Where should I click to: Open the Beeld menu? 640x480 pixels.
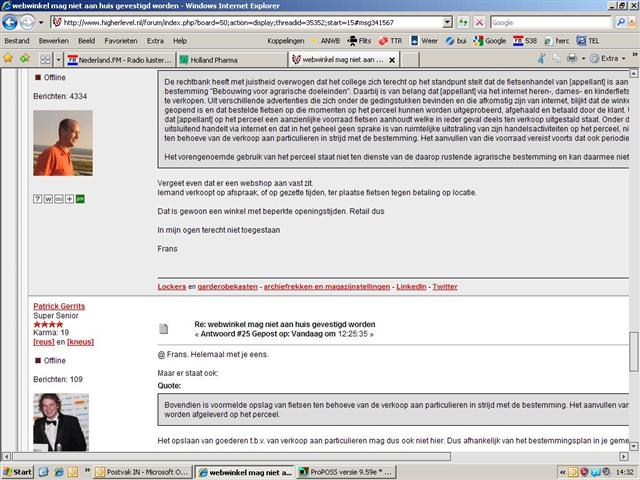[x=87, y=41]
